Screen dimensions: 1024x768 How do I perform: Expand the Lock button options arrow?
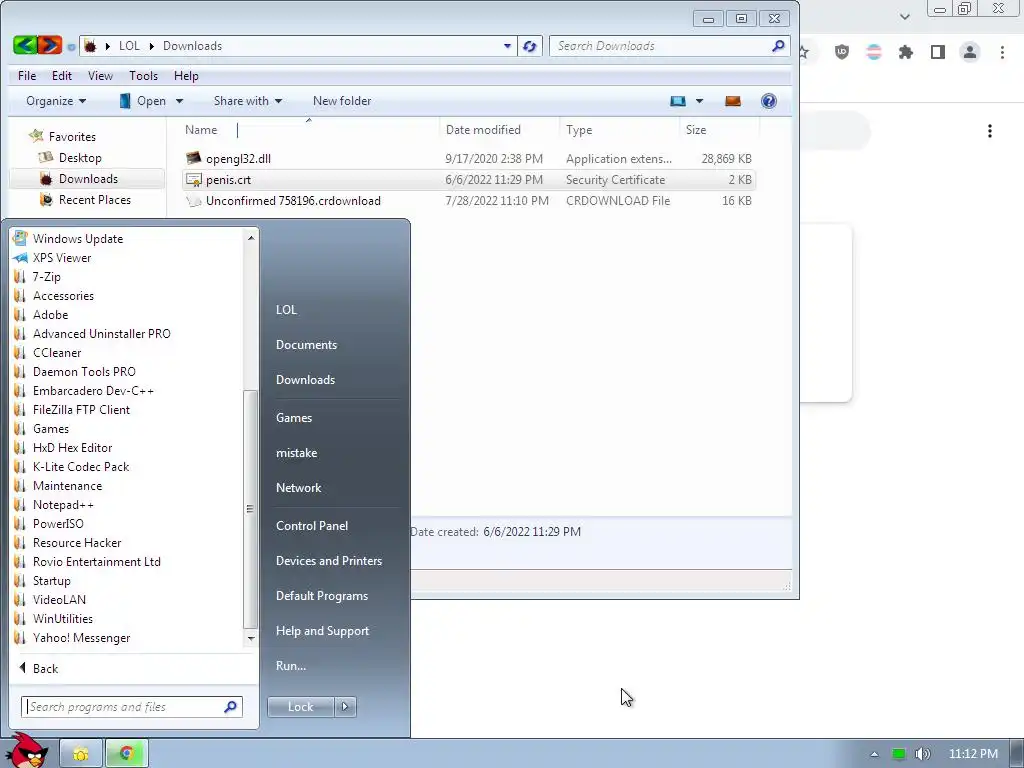click(x=345, y=707)
